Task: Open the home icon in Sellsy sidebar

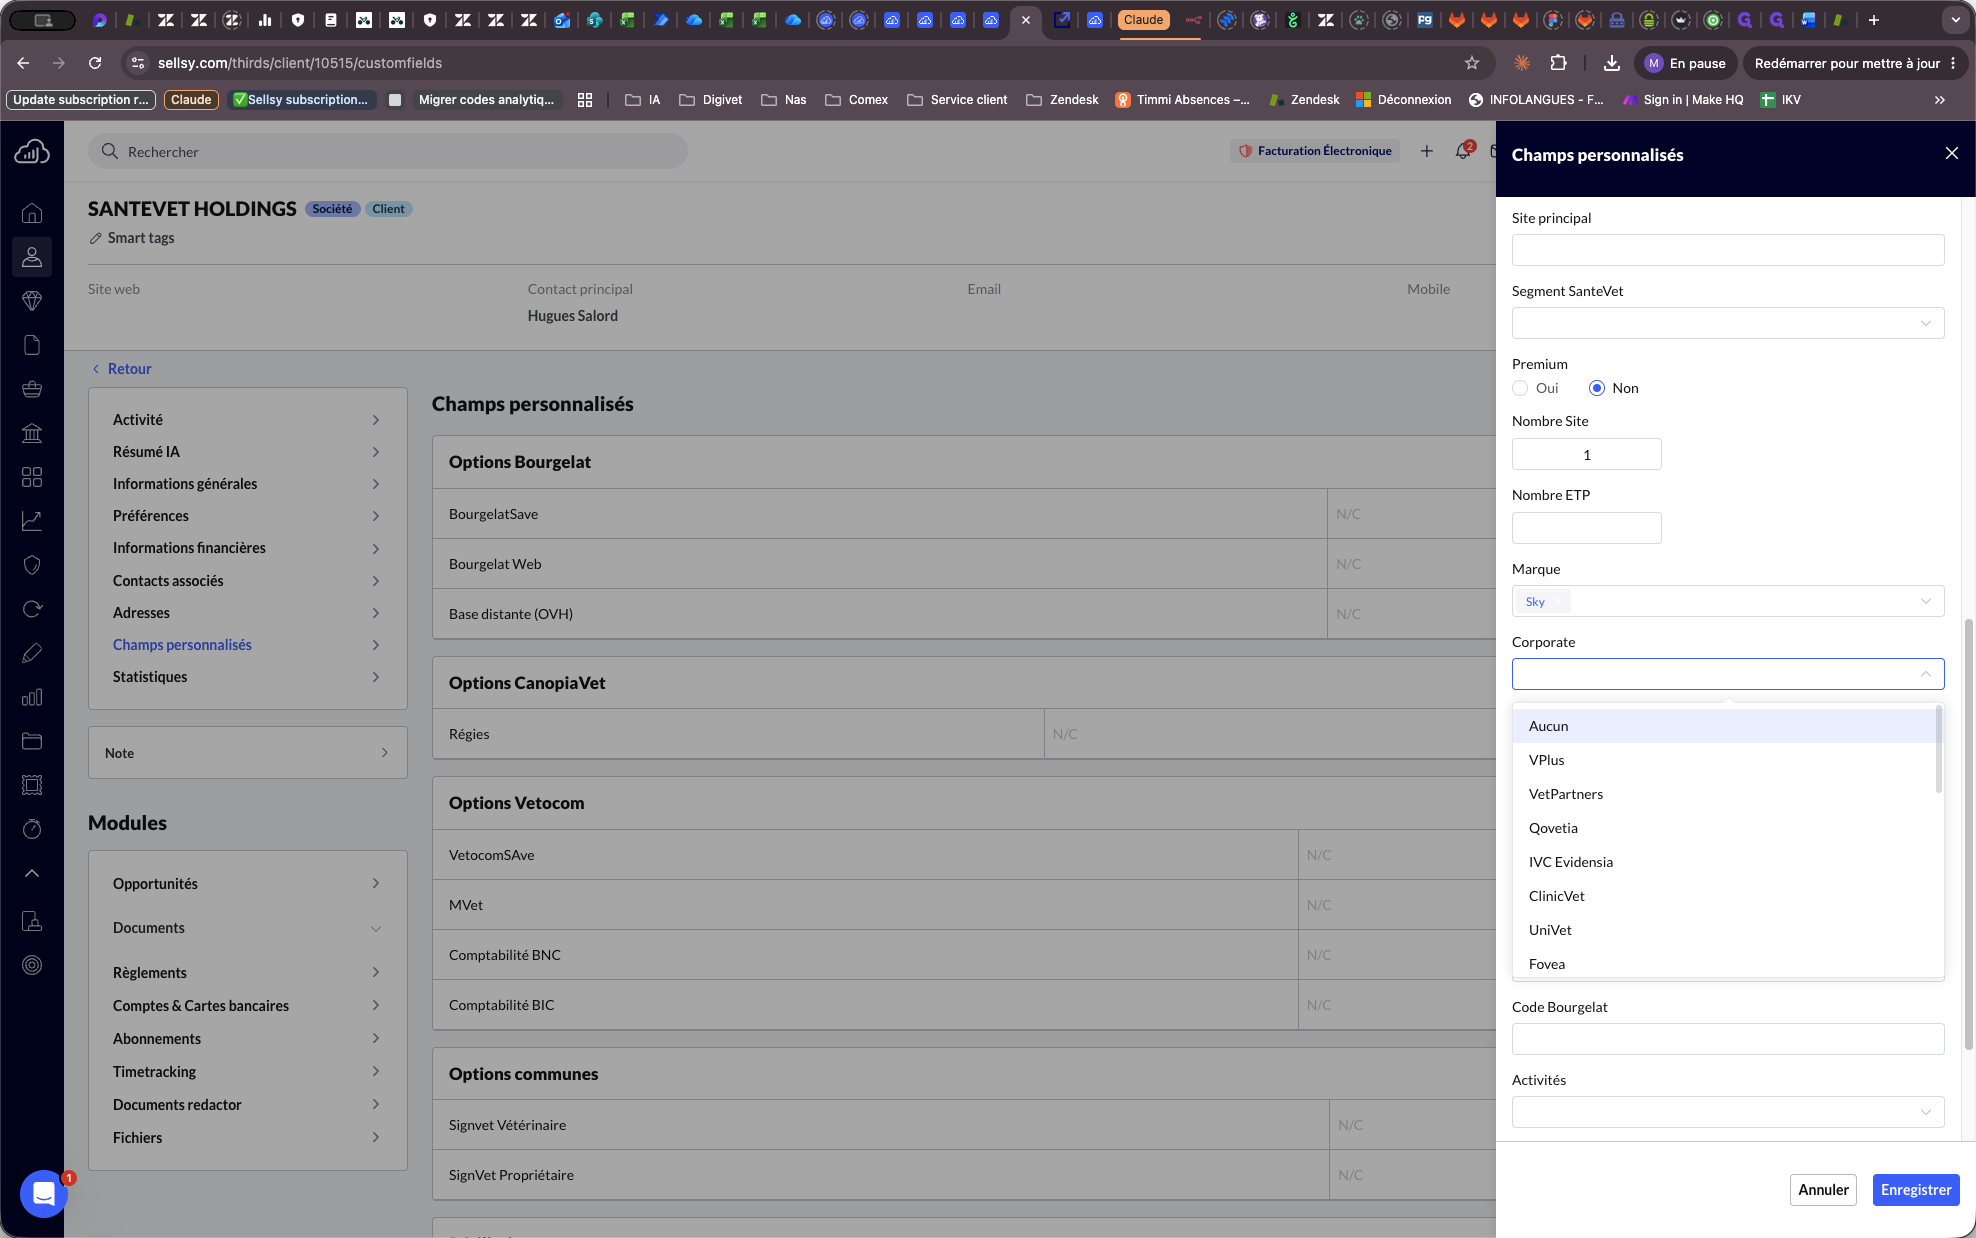Action: pos(32,213)
